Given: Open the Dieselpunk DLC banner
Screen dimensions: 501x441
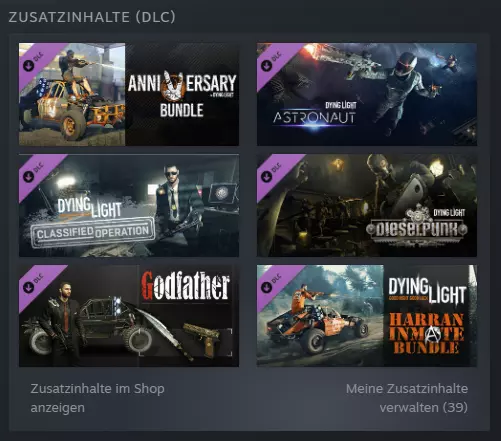Looking at the screenshot, I should click(x=367, y=205).
